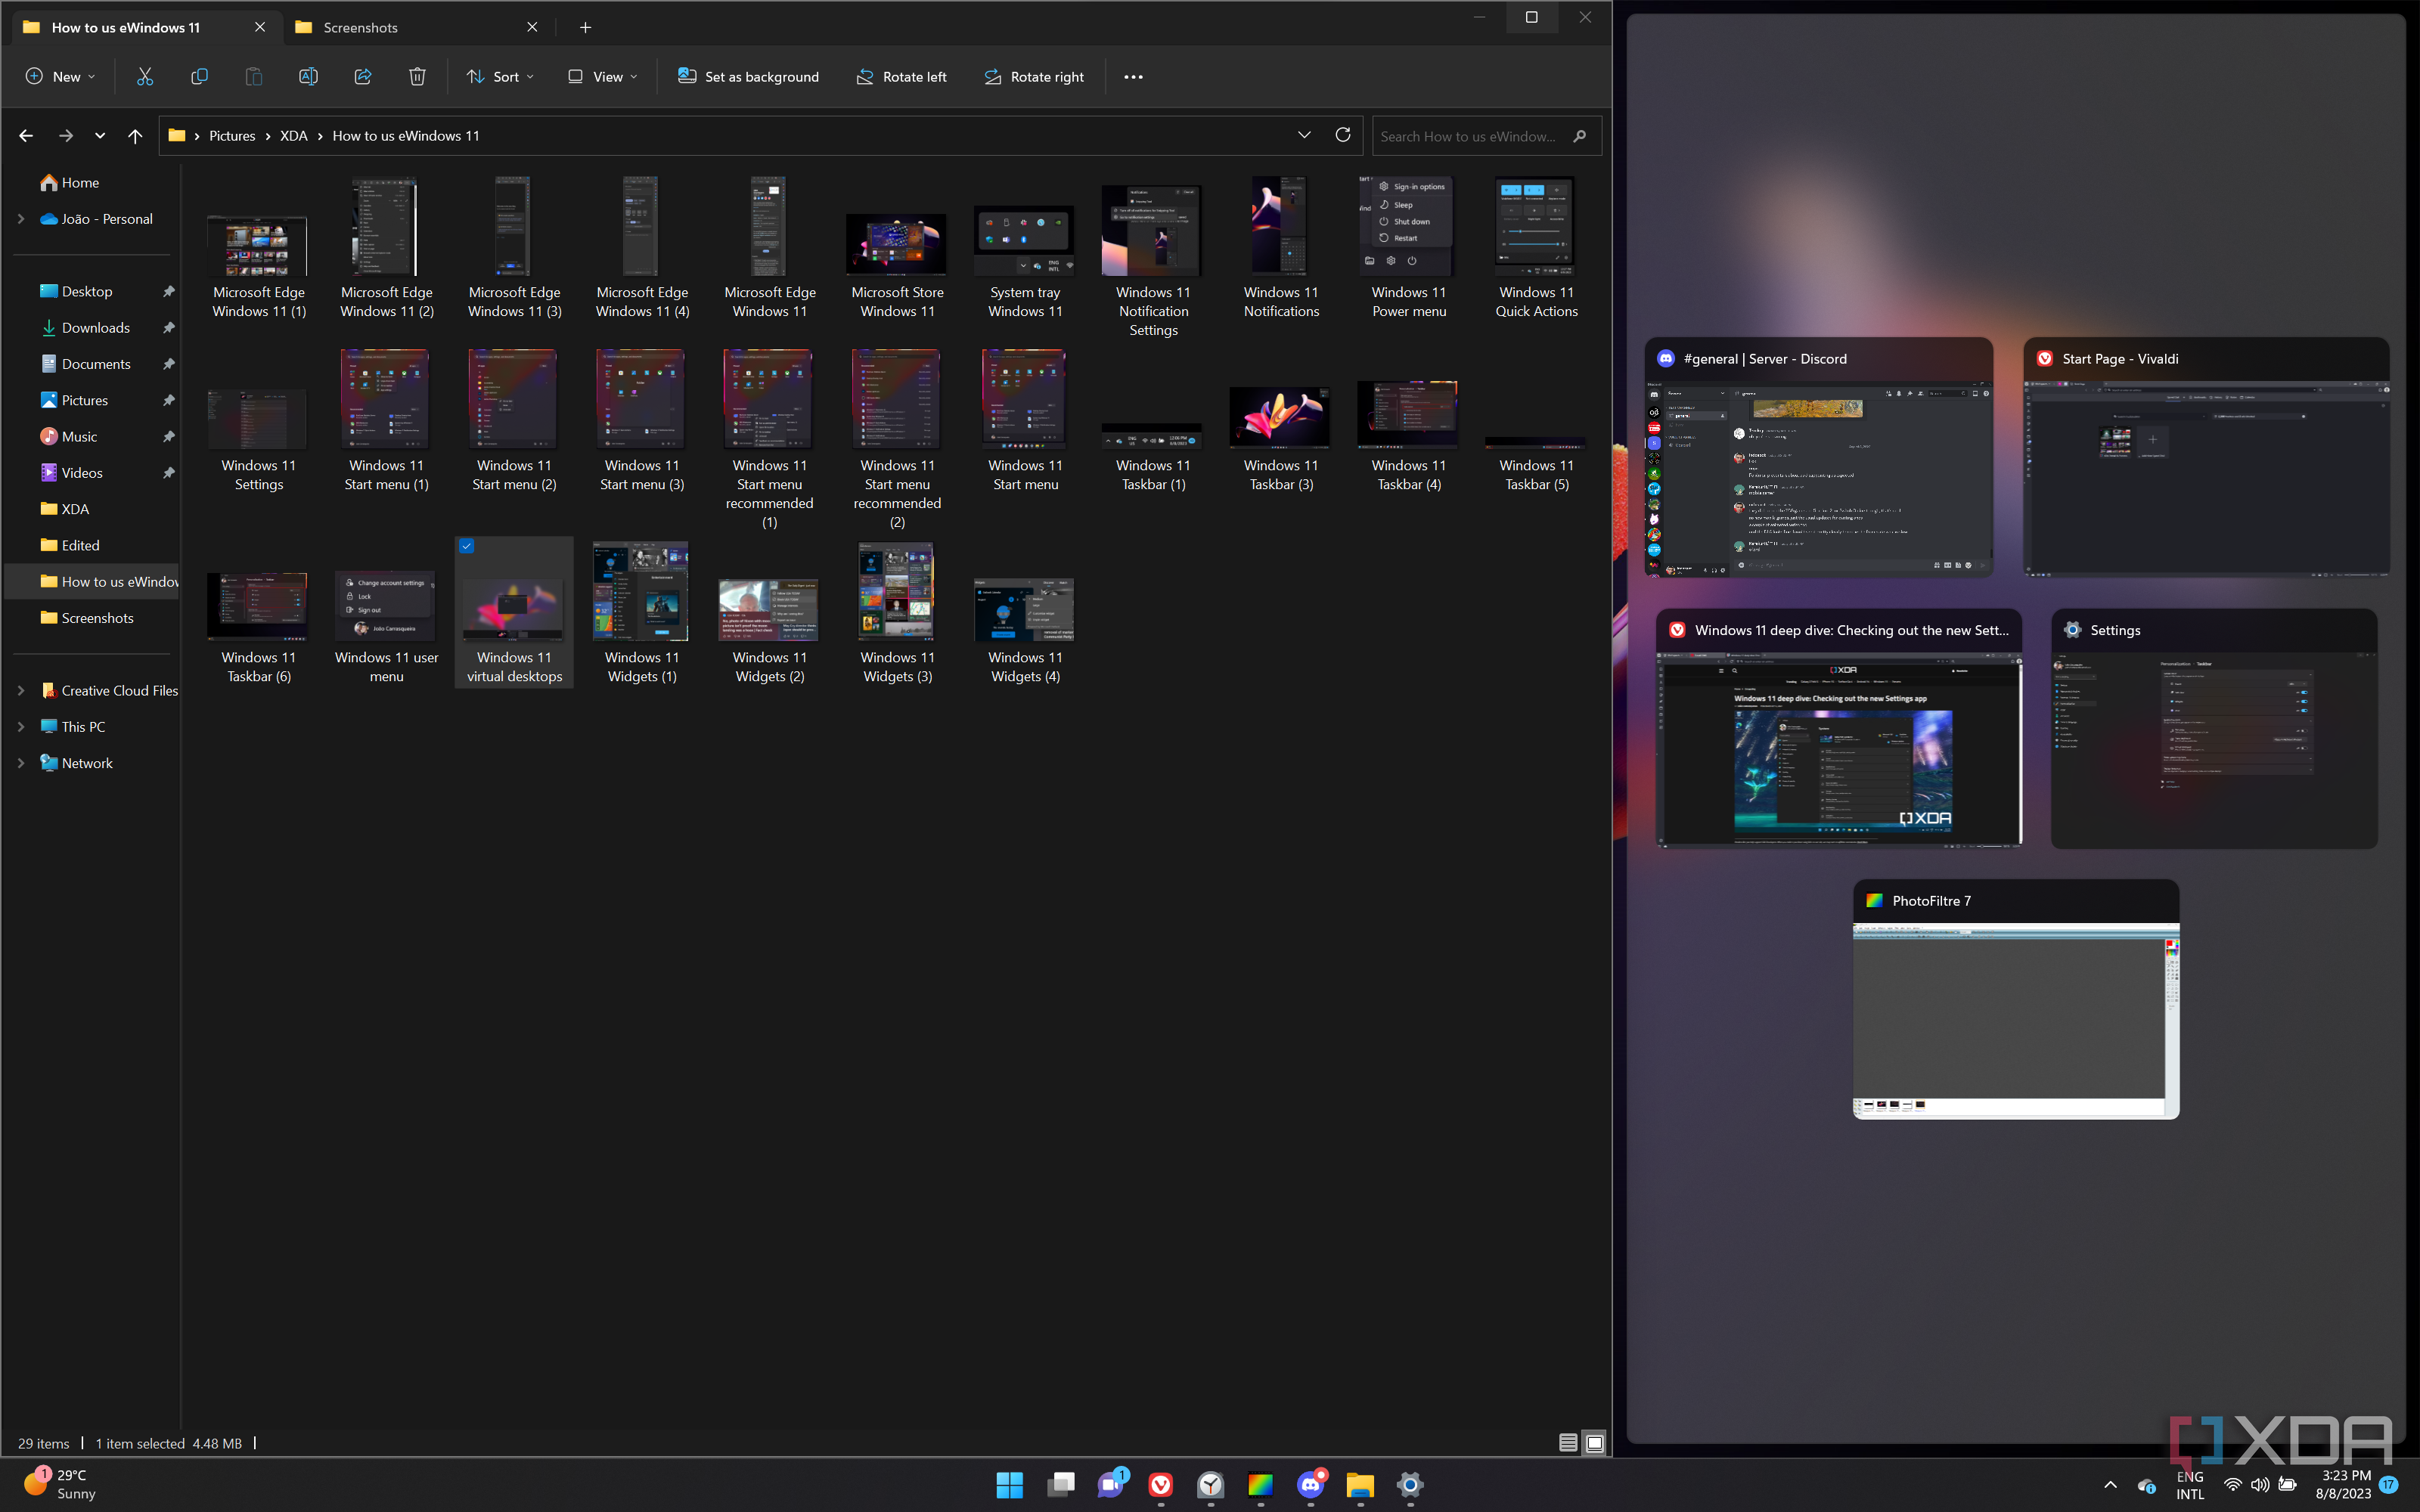Open Discord from the taskbar
Image resolution: width=2420 pixels, height=1512 pixels.
tap(1310, 1486)
